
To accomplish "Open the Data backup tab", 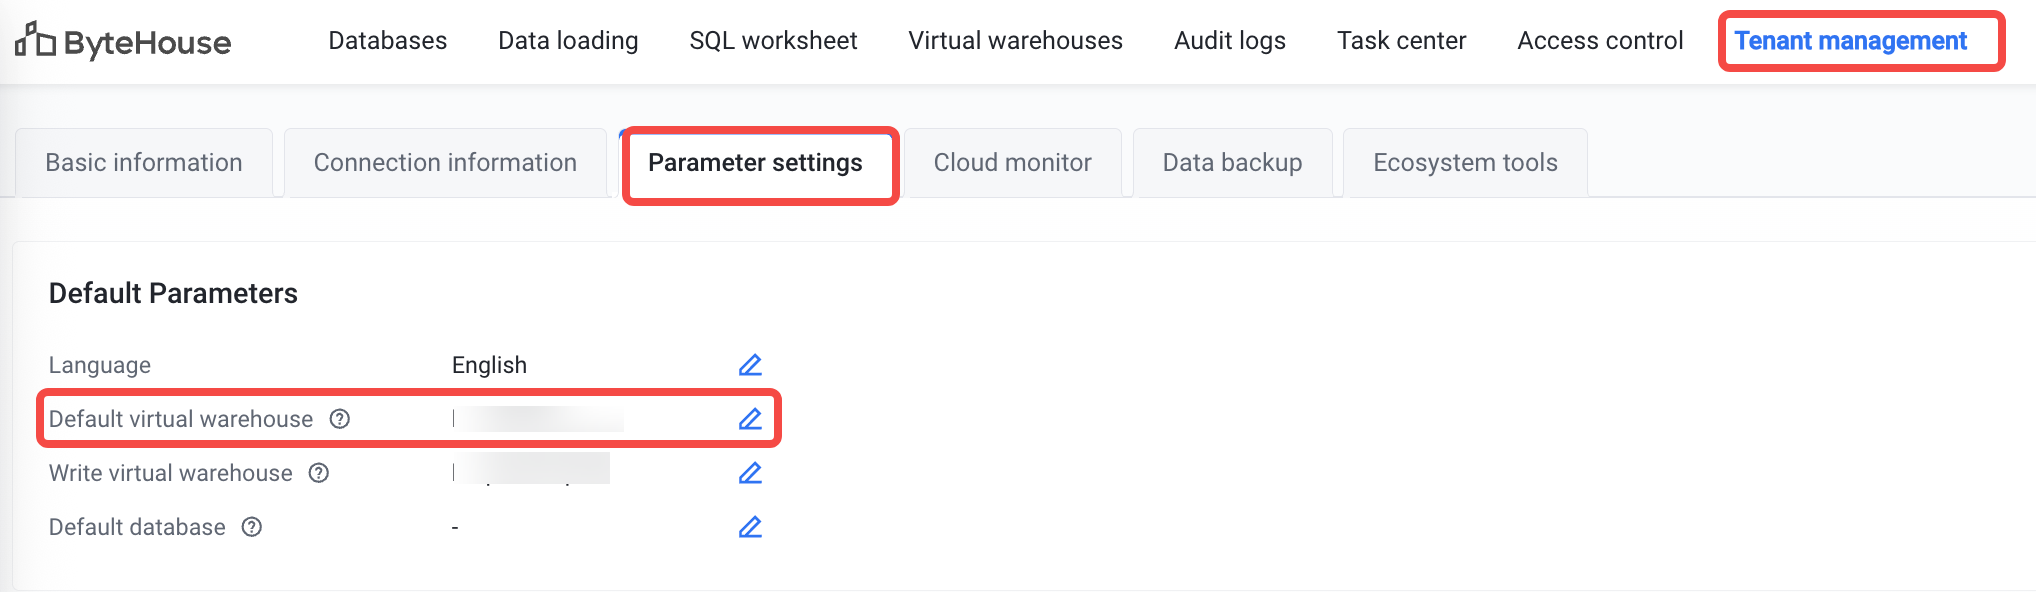I will (x=1232, y=163).
